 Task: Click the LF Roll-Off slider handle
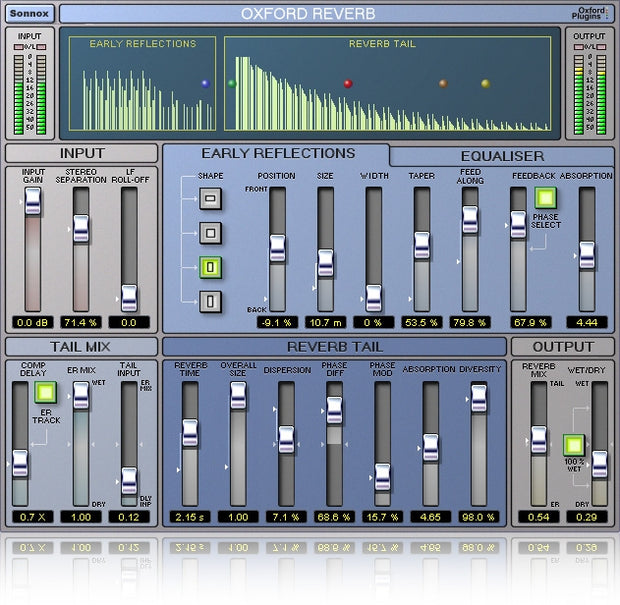129,298
